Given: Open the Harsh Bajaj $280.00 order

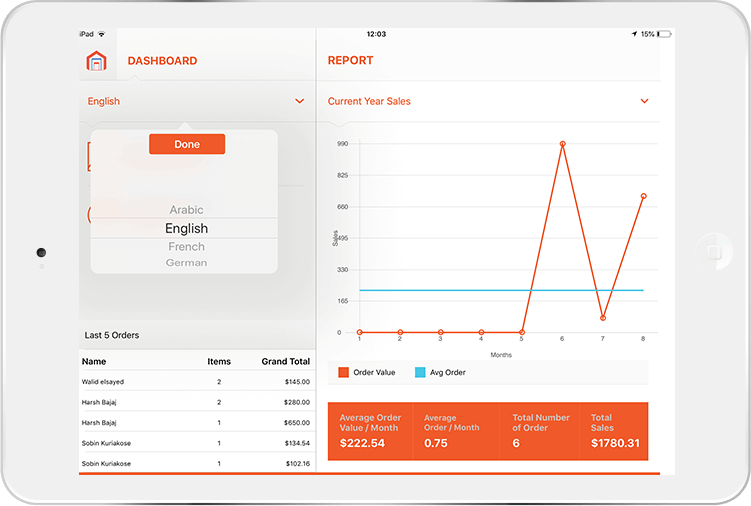Looking at the screenshot, I should point(196,402).
